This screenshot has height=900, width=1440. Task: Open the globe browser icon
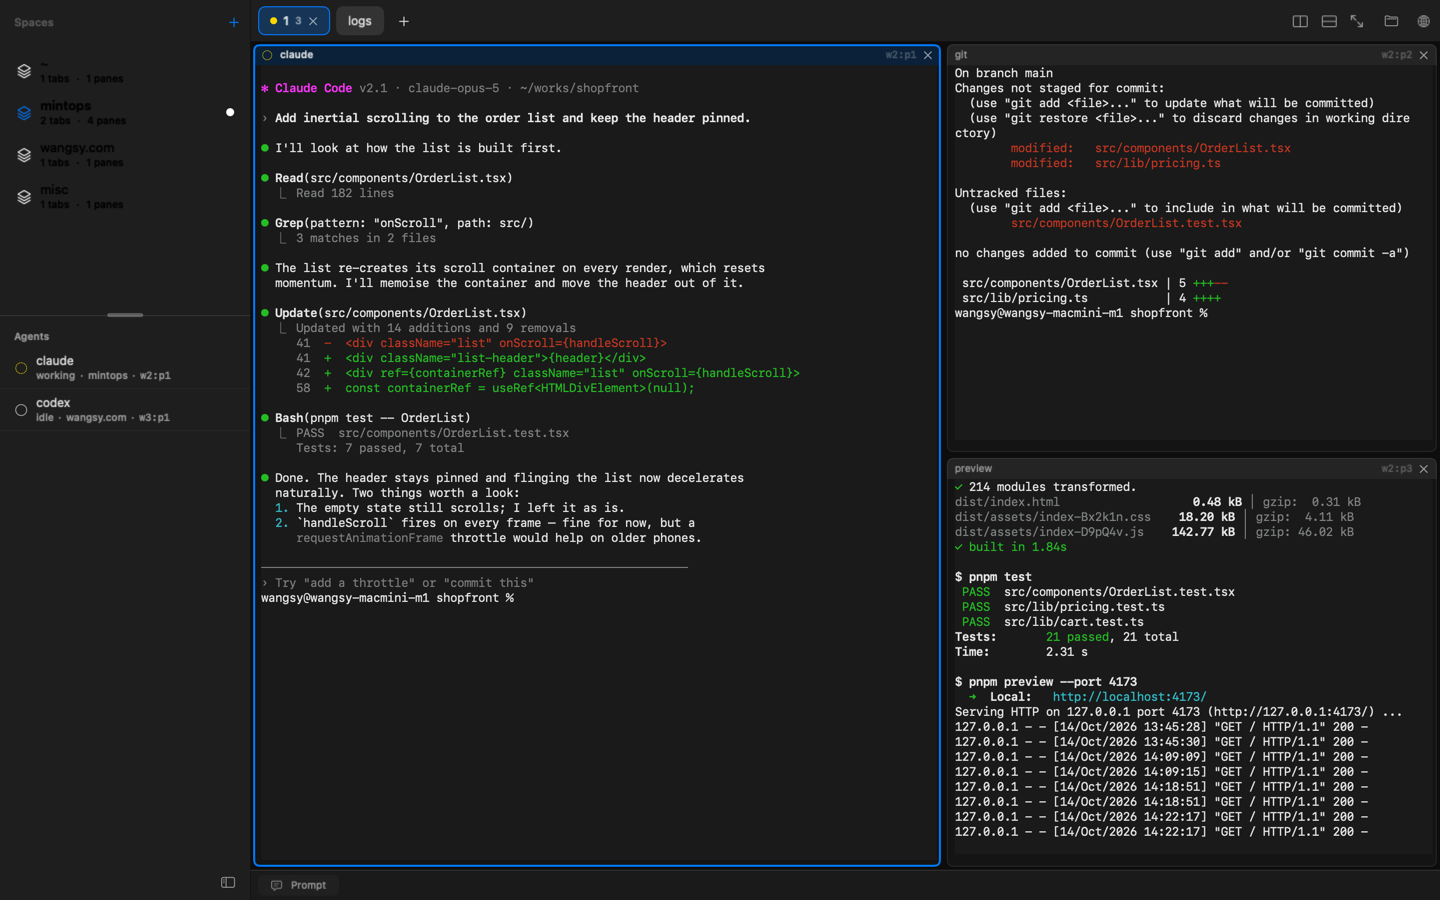pyautogui.click(x=1423, y=21)
